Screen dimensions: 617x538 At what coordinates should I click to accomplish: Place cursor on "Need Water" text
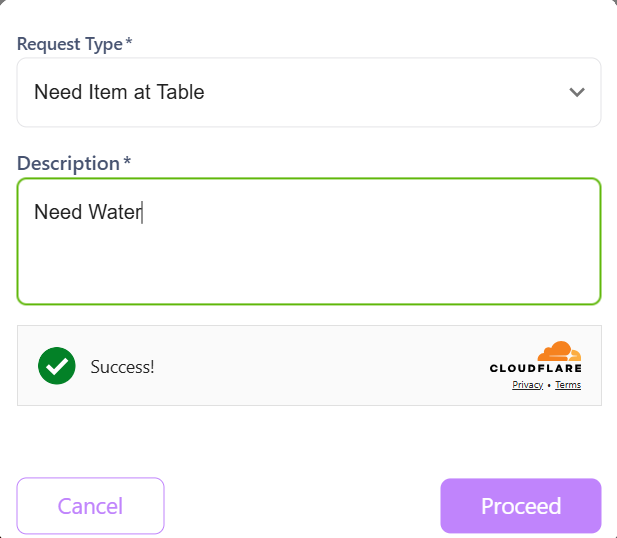click(x=87, y=212)
